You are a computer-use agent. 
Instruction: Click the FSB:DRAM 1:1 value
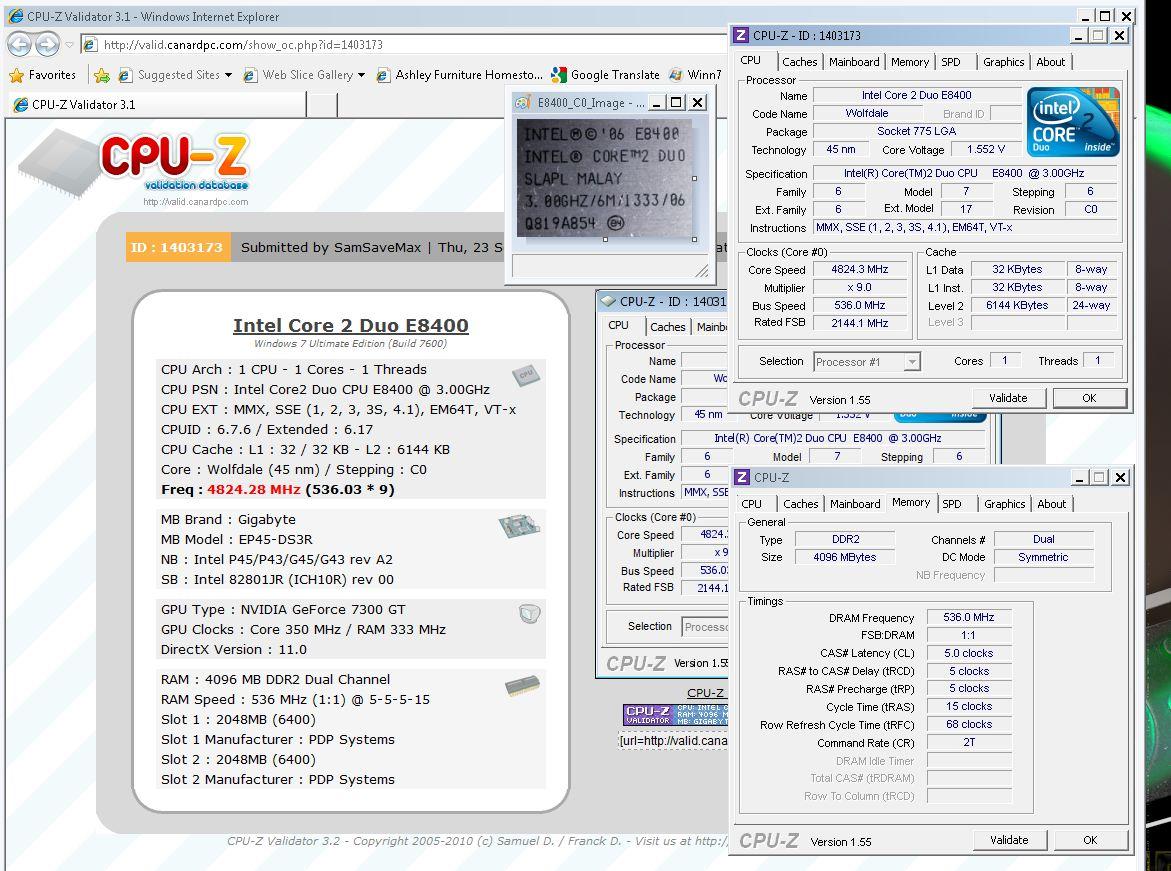click(969, 635)
